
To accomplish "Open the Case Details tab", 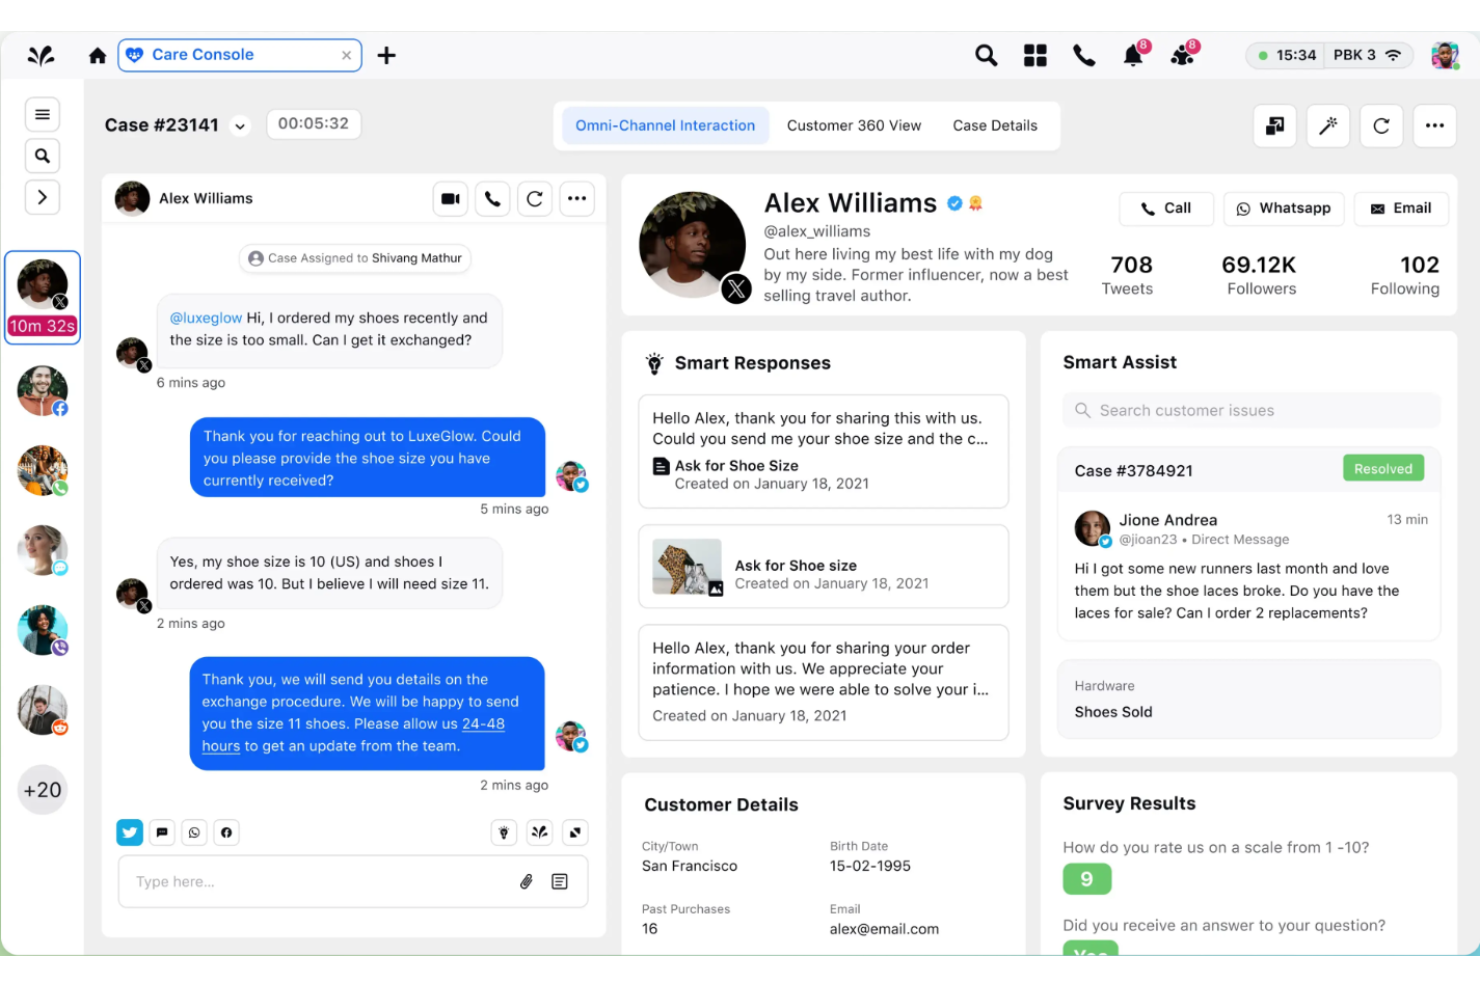I will (994, 125).
